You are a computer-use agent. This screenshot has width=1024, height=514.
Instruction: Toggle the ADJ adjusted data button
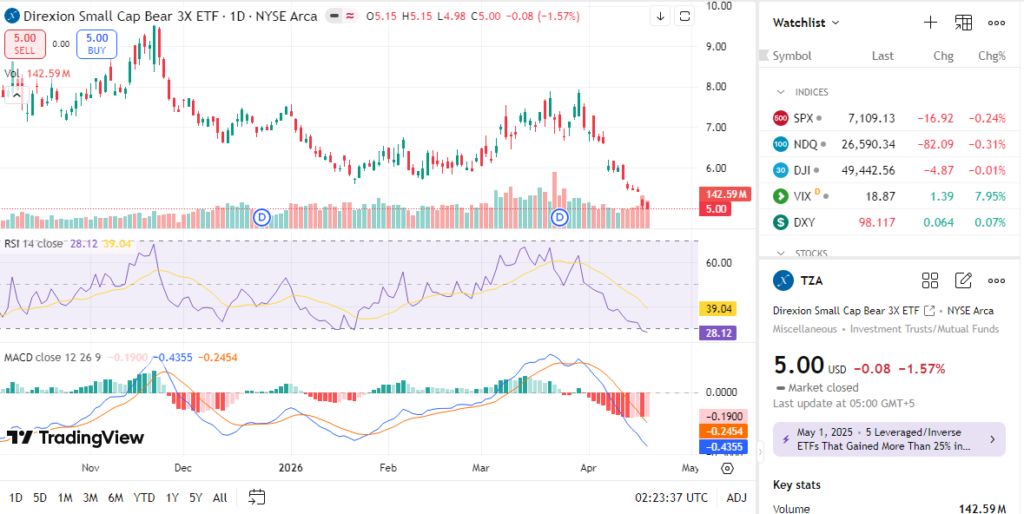(x=736, y=497)
